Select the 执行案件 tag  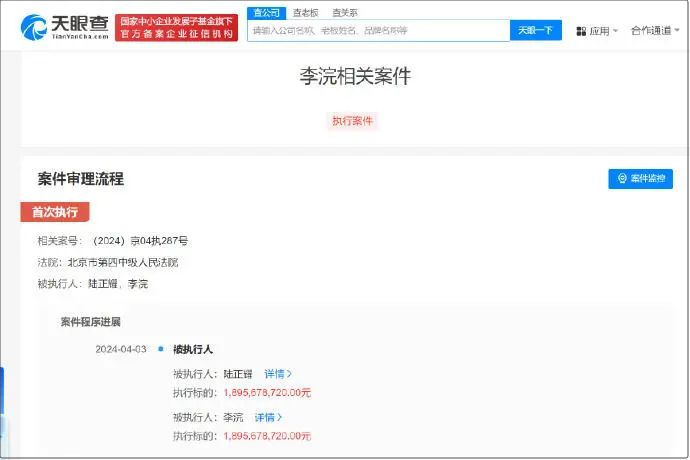pyautogui.click(x=352, y=121)
